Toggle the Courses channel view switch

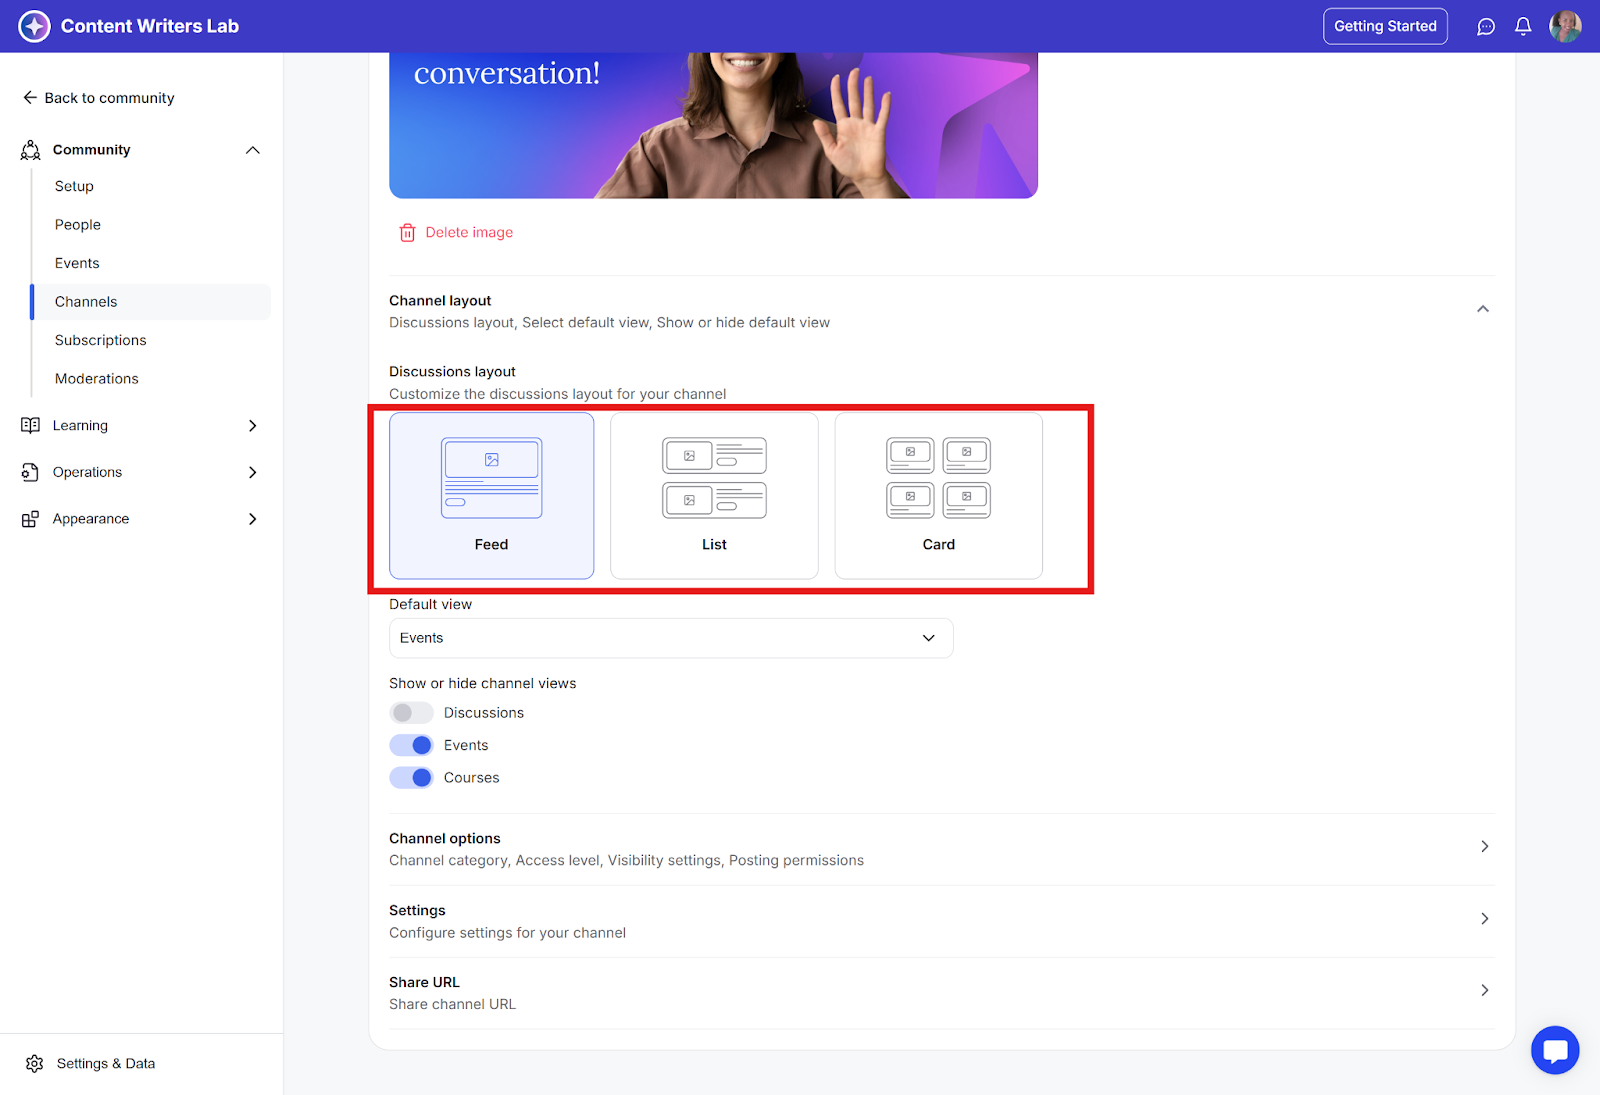coord(411,778)
